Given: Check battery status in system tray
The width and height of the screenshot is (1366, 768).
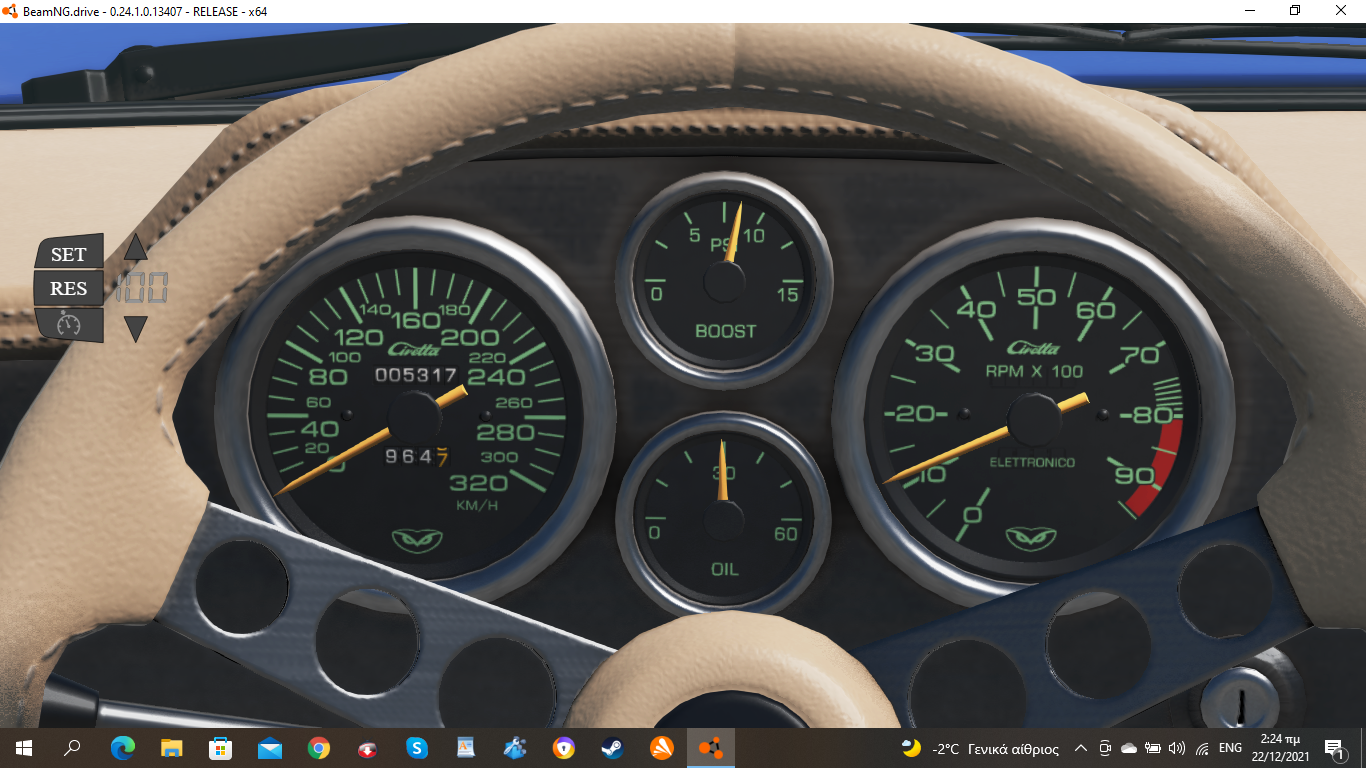Looking at the screenshot, I should pos(1153,748).
